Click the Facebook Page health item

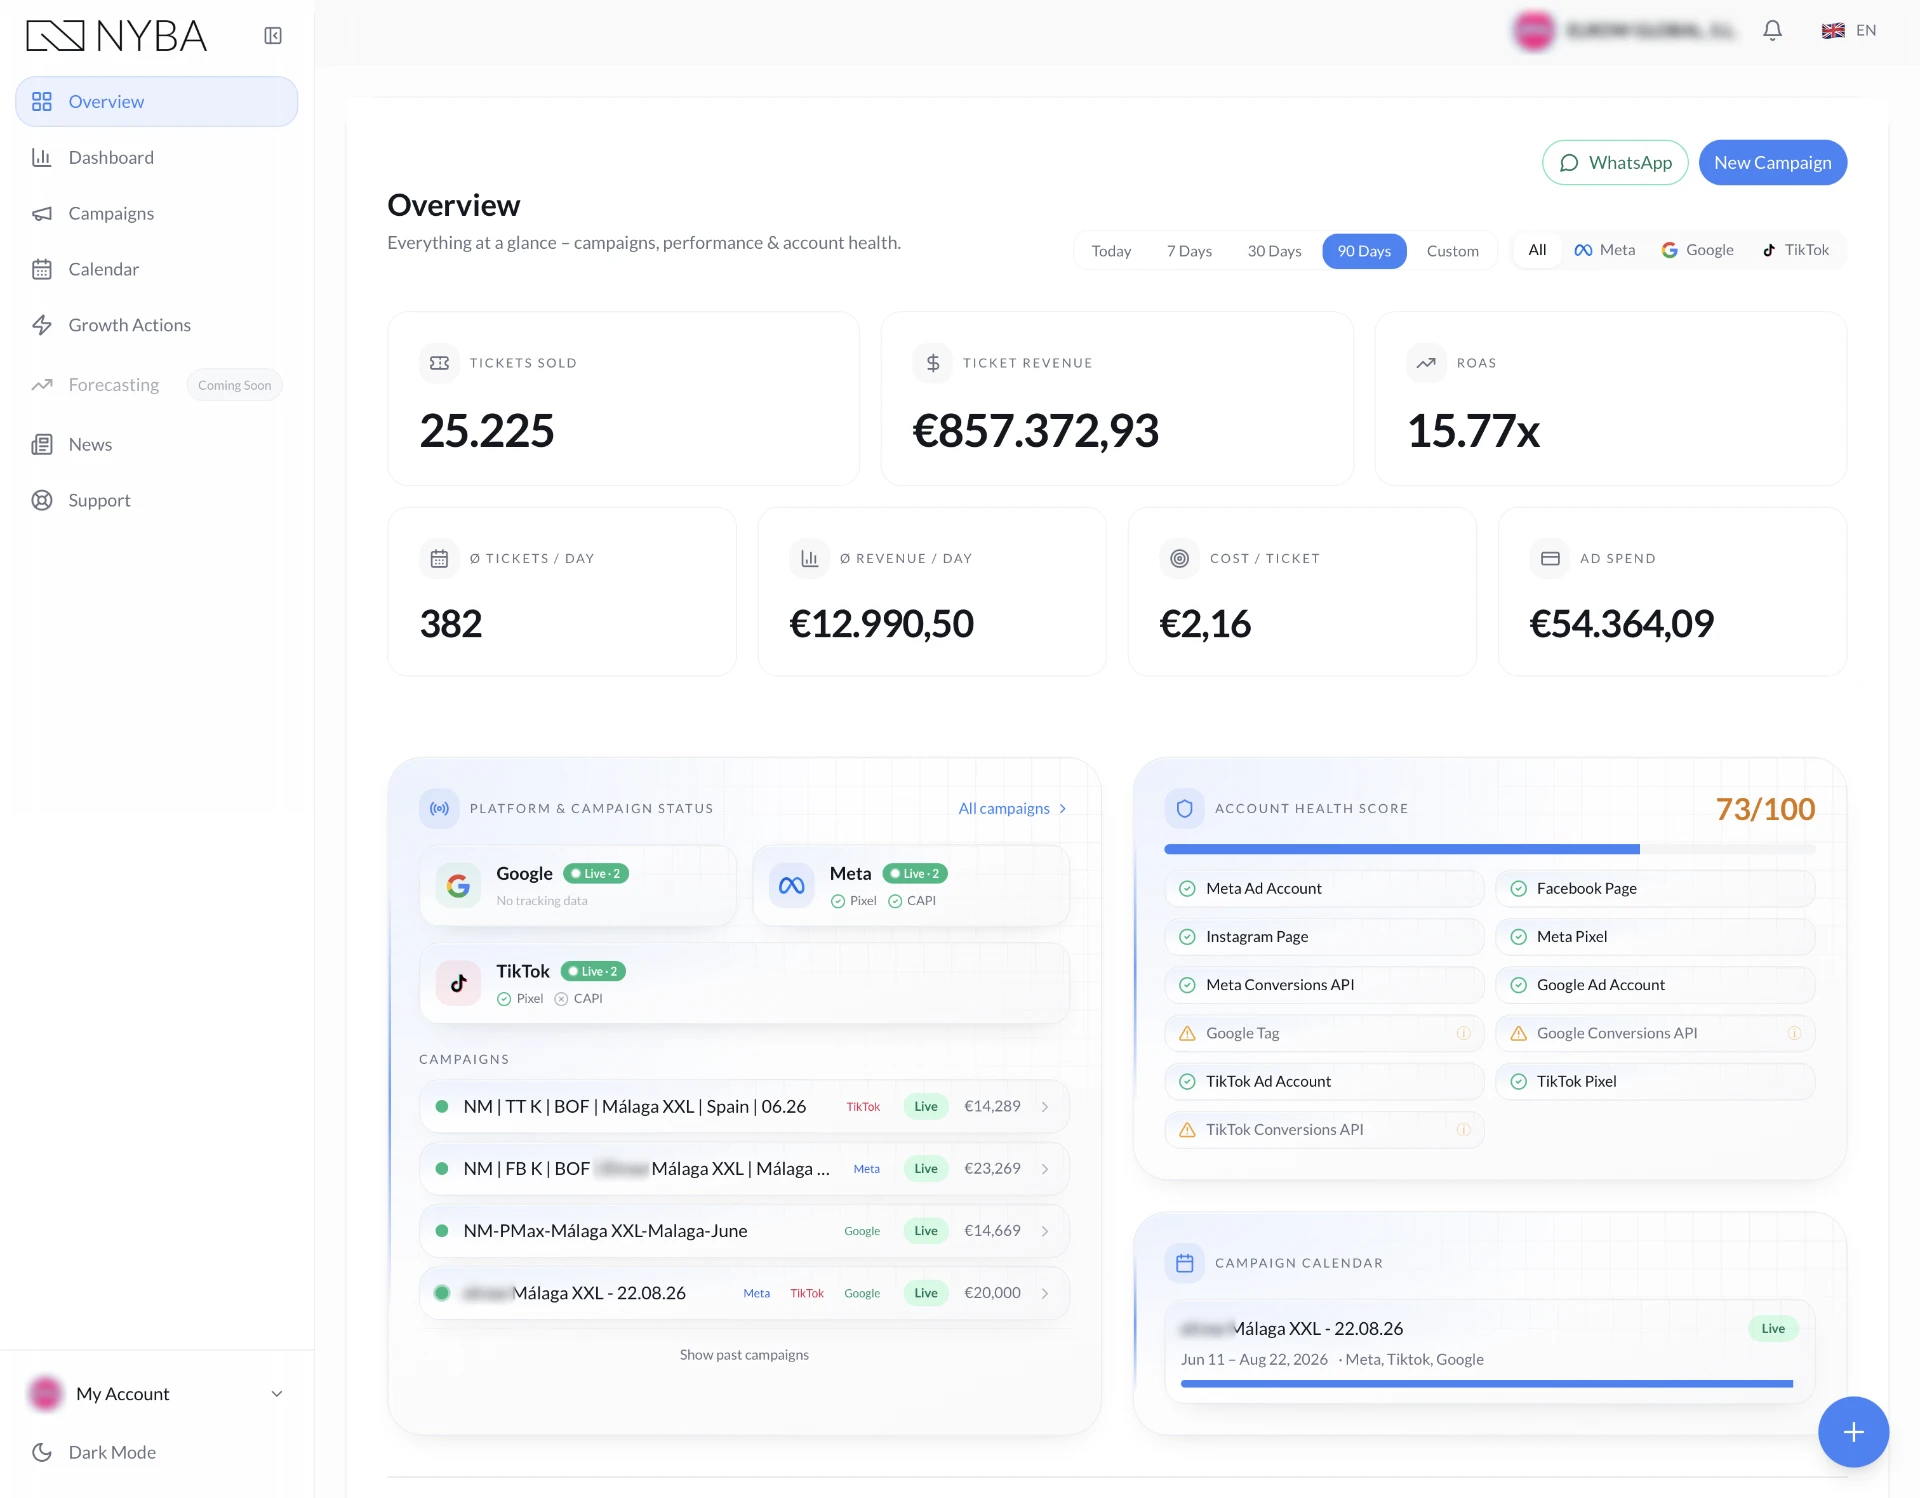[x=1655, y=889]
